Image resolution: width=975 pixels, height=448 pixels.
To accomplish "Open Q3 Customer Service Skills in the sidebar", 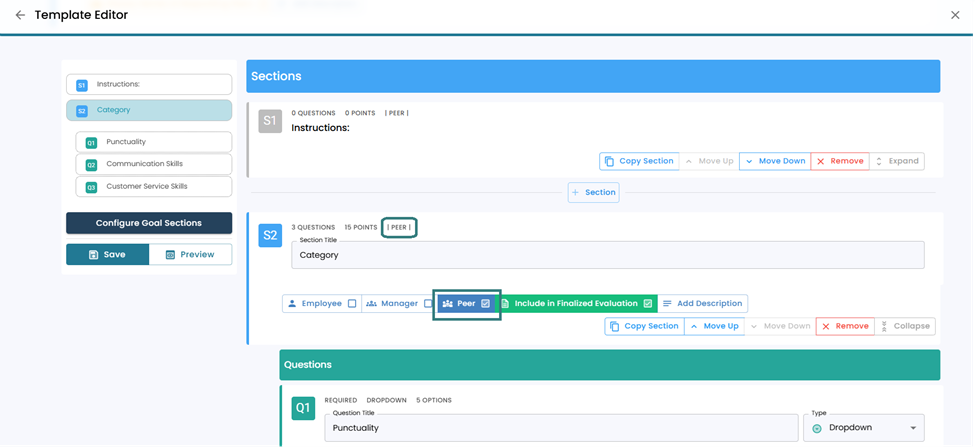I will [x=154, y=187].
